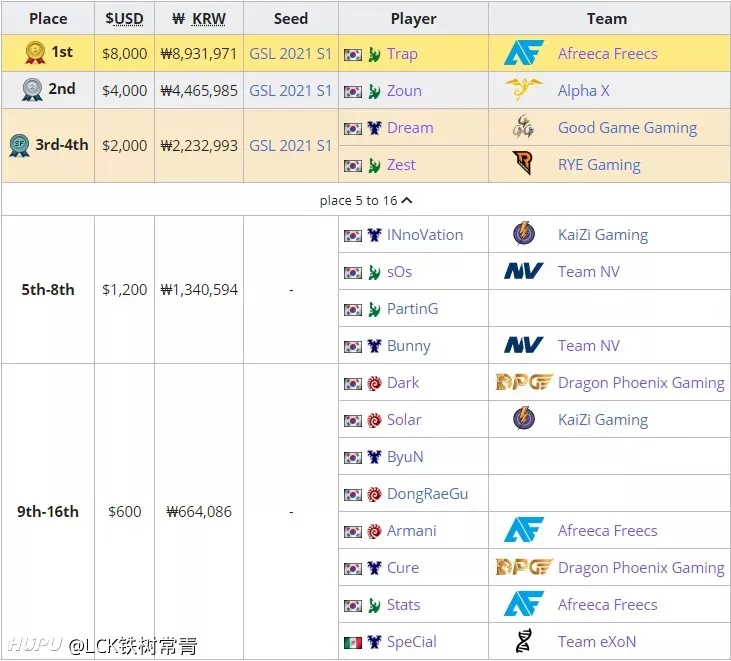Image resolution: width=731 pixels, height=661 pixels.
Task: Click the Alpha X team logo
Action: click(x=524, y=90)
